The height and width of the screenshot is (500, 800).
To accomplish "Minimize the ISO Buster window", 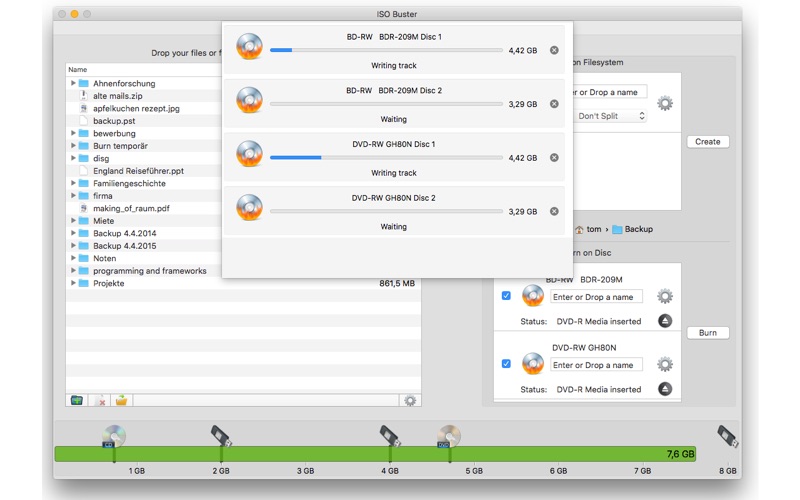I will click(x=74, y=14).
